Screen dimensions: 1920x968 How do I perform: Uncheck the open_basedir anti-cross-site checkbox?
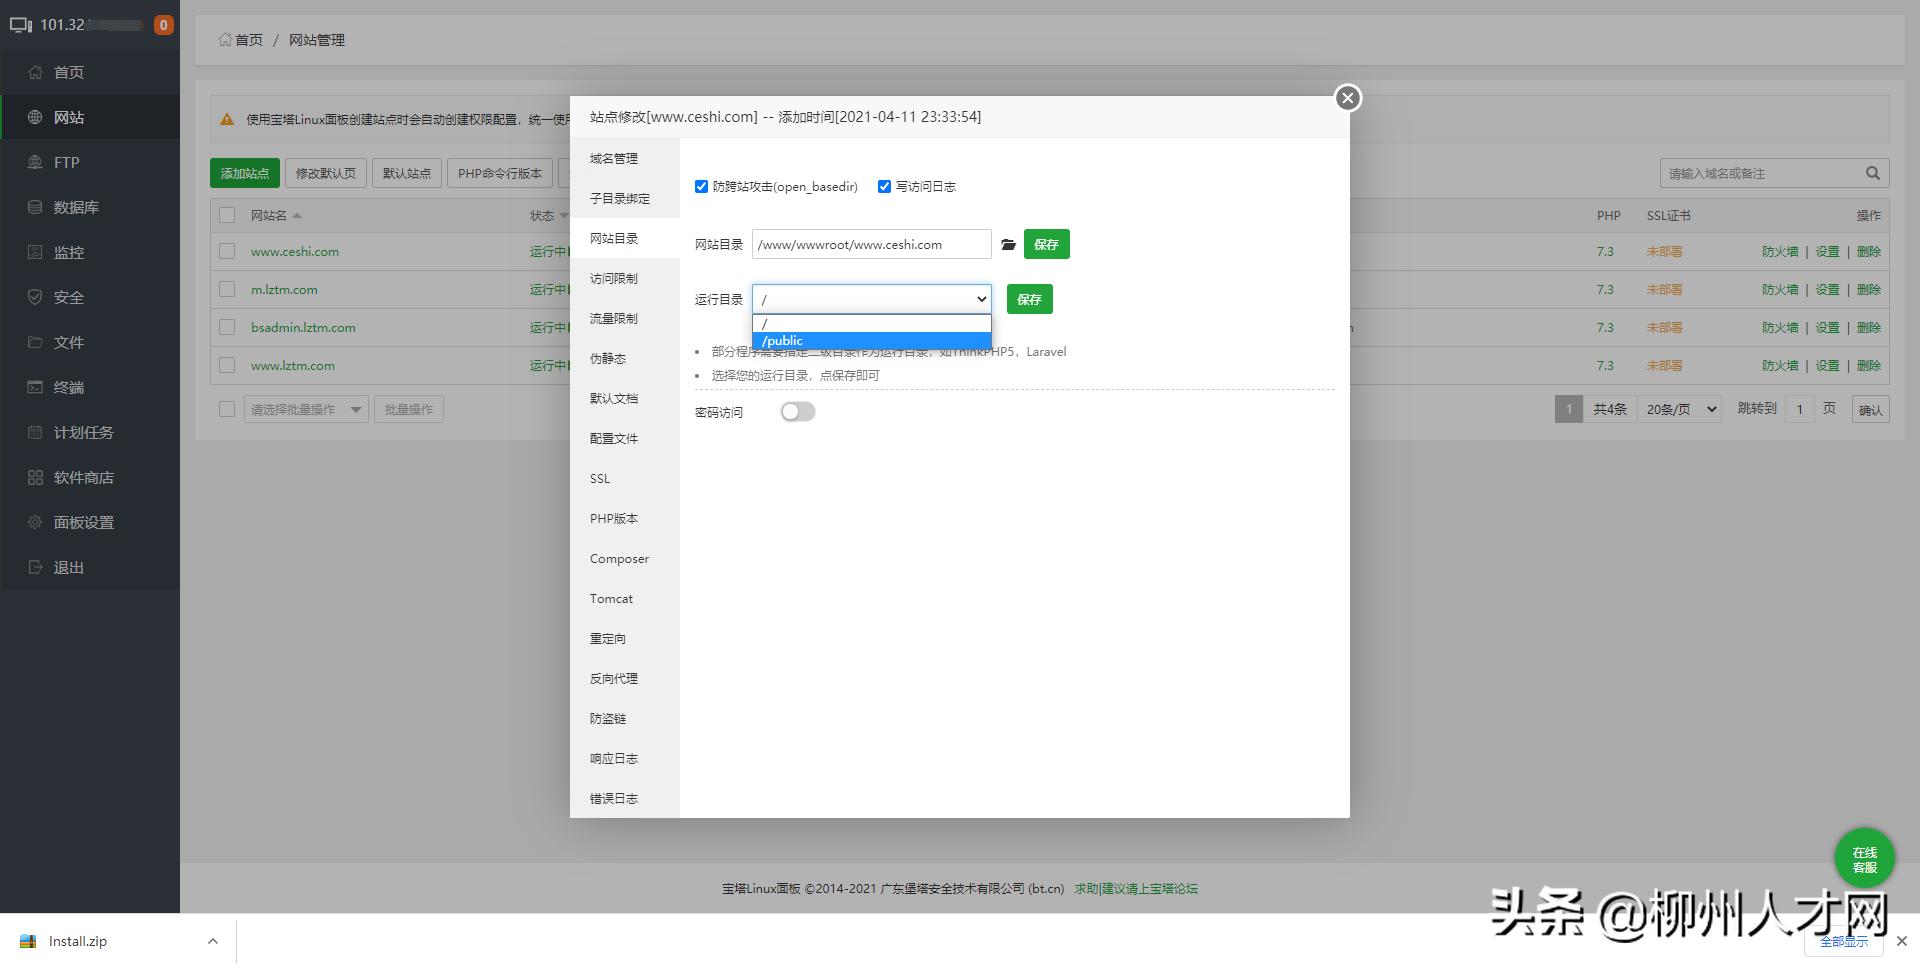coord(701,187)
